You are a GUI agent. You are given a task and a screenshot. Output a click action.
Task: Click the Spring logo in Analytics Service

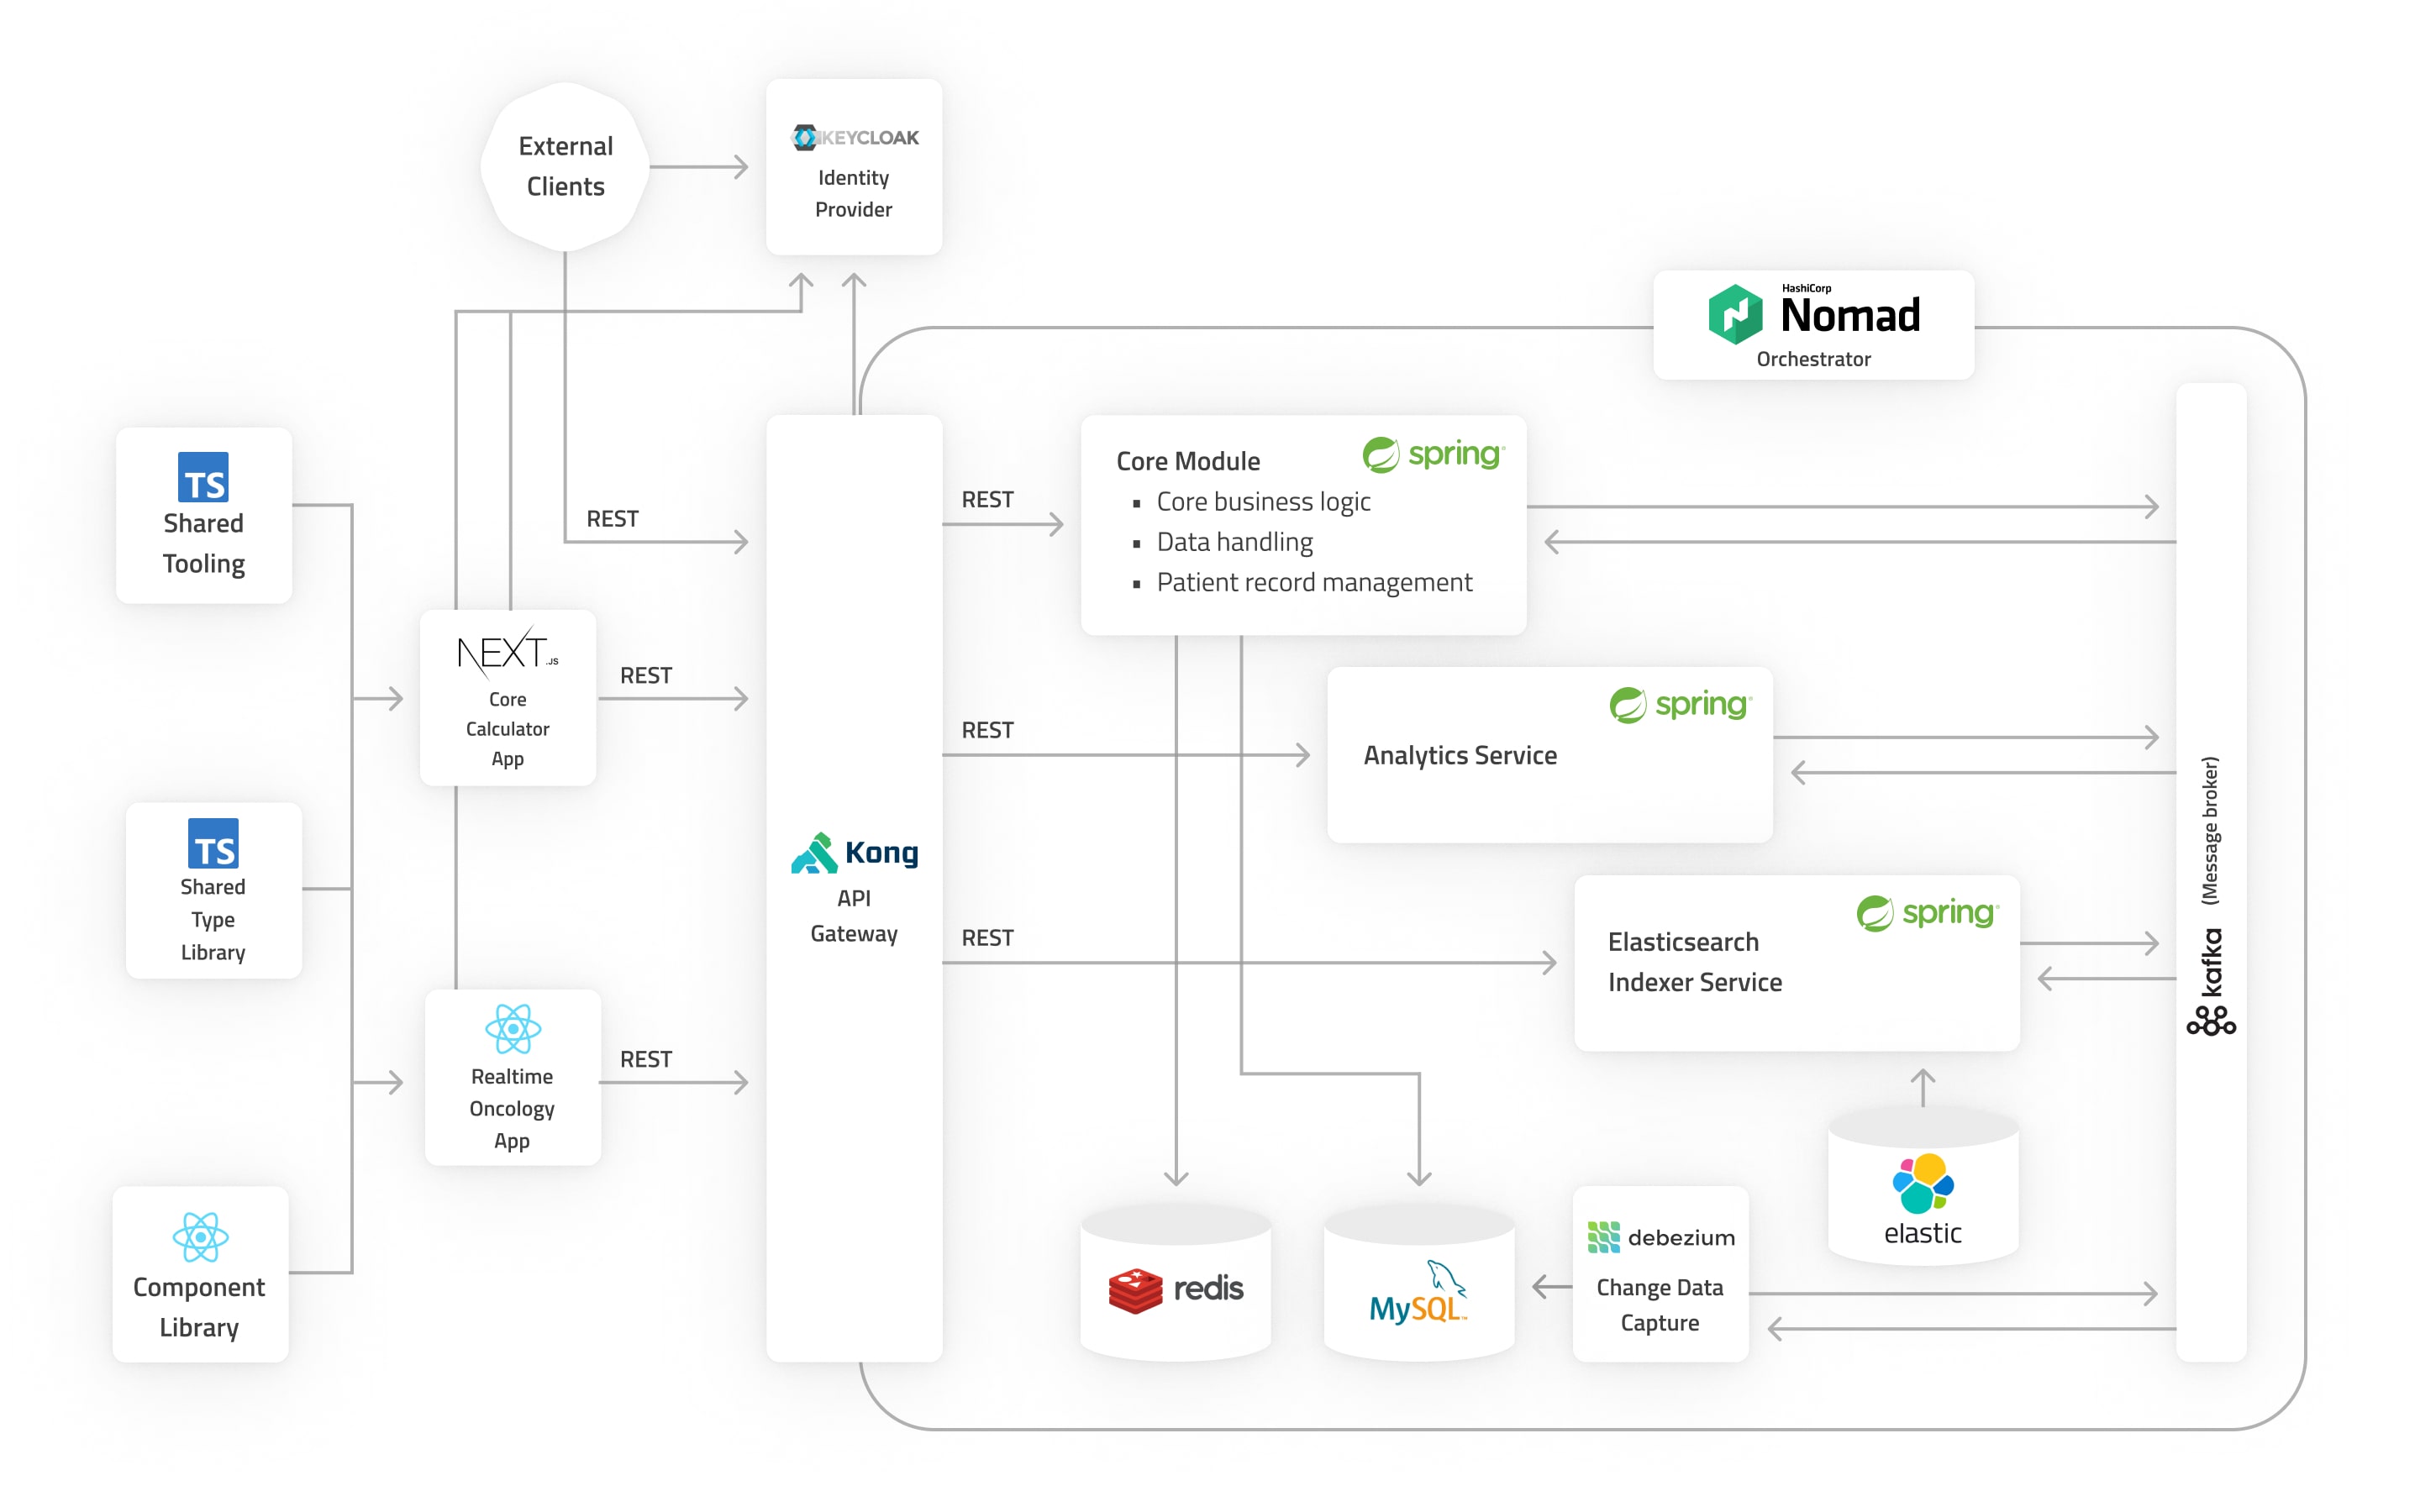1680,704
